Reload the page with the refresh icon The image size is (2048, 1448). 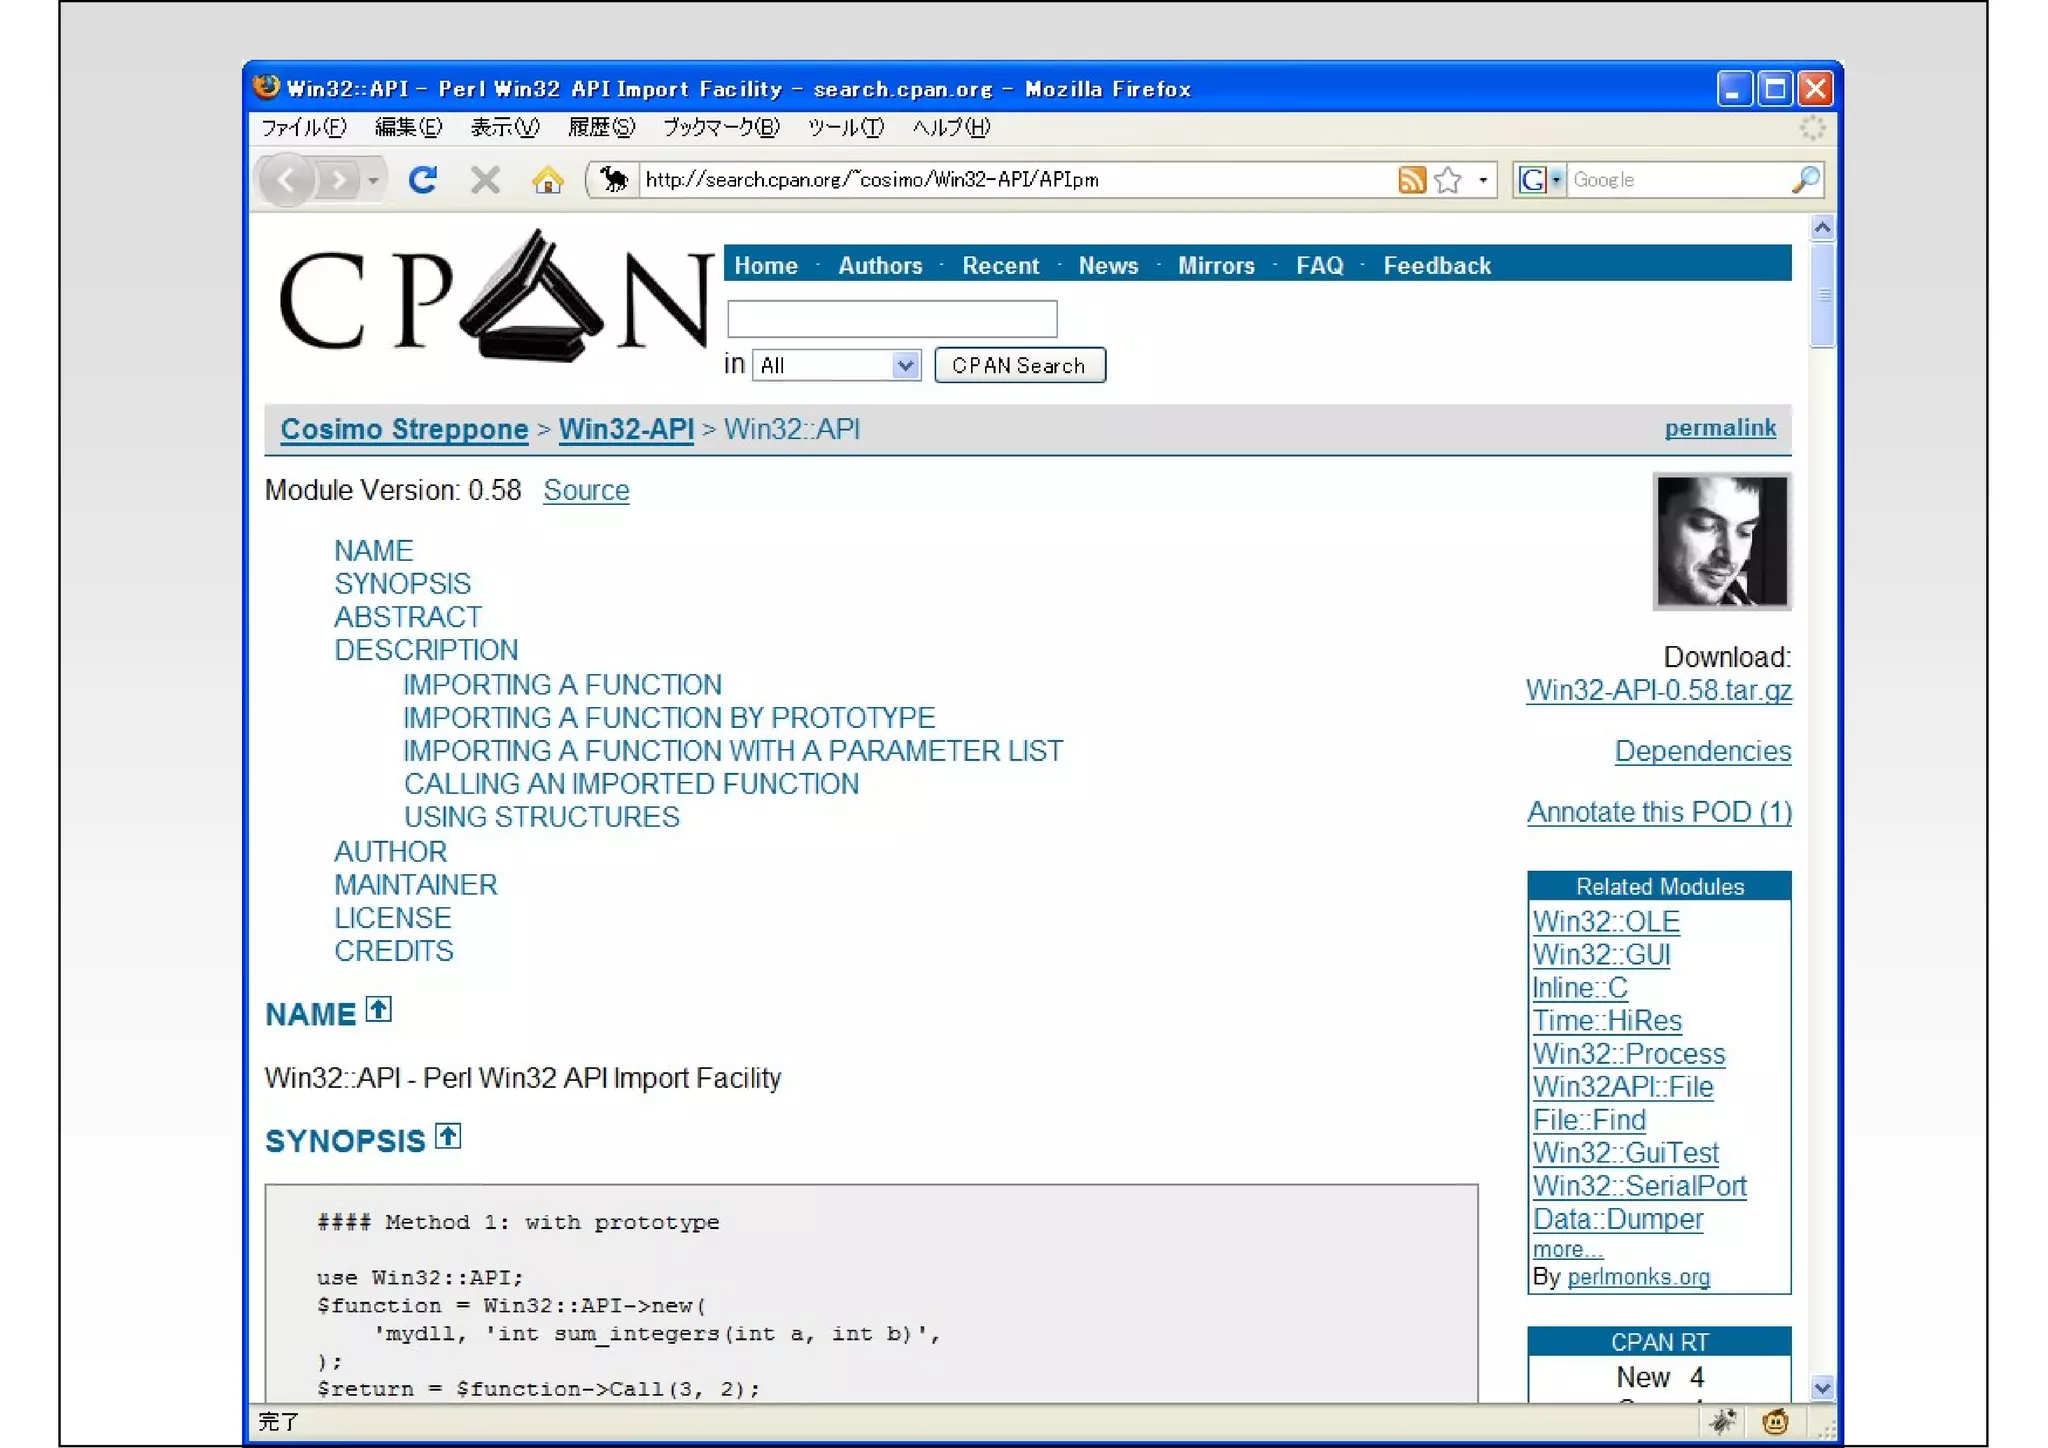tap(423, 180)
